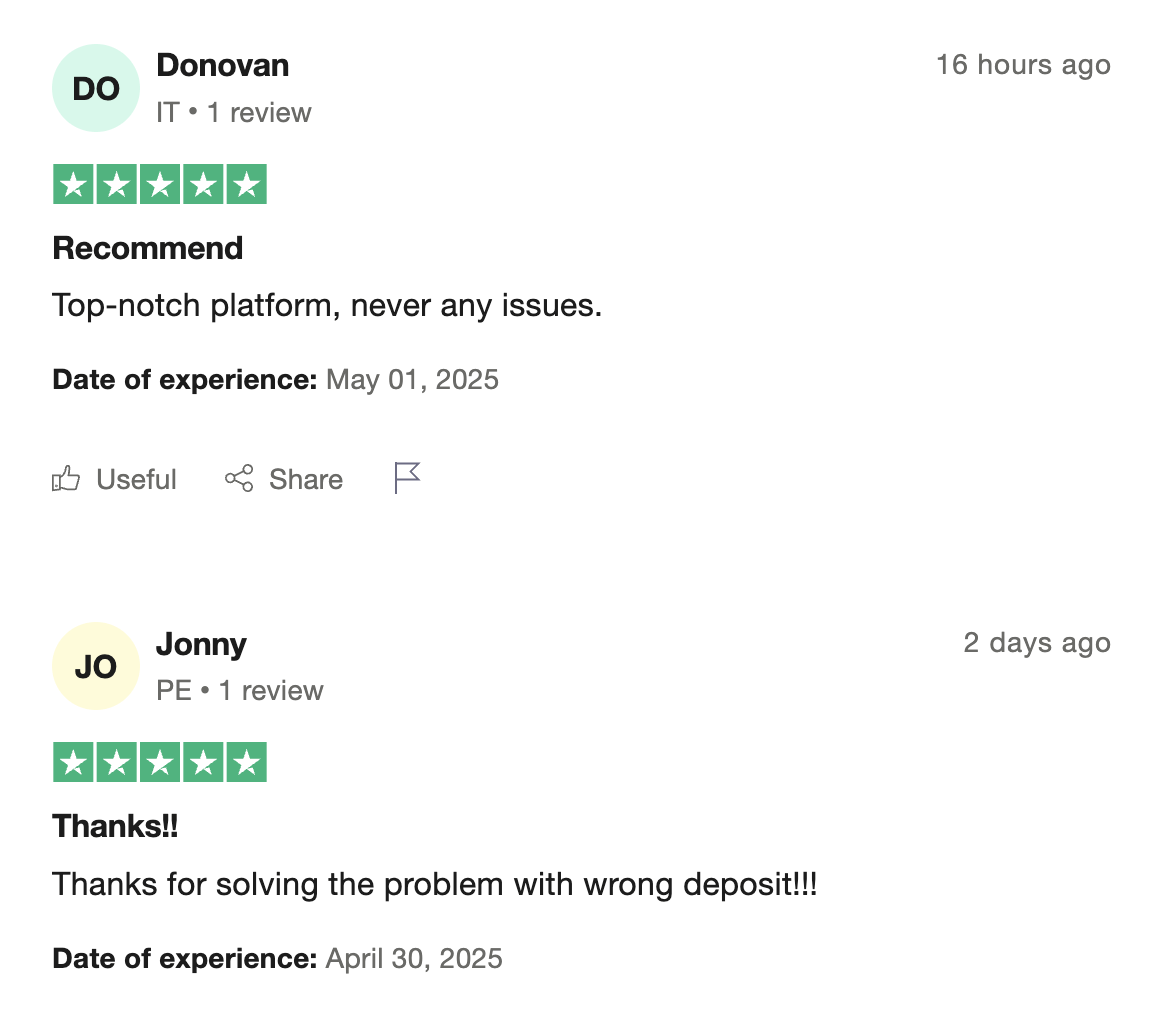Click the "Date of experience:" label on Jonny's review
The width and height of the screenshot is (1152, 1030).
(184, 959)
